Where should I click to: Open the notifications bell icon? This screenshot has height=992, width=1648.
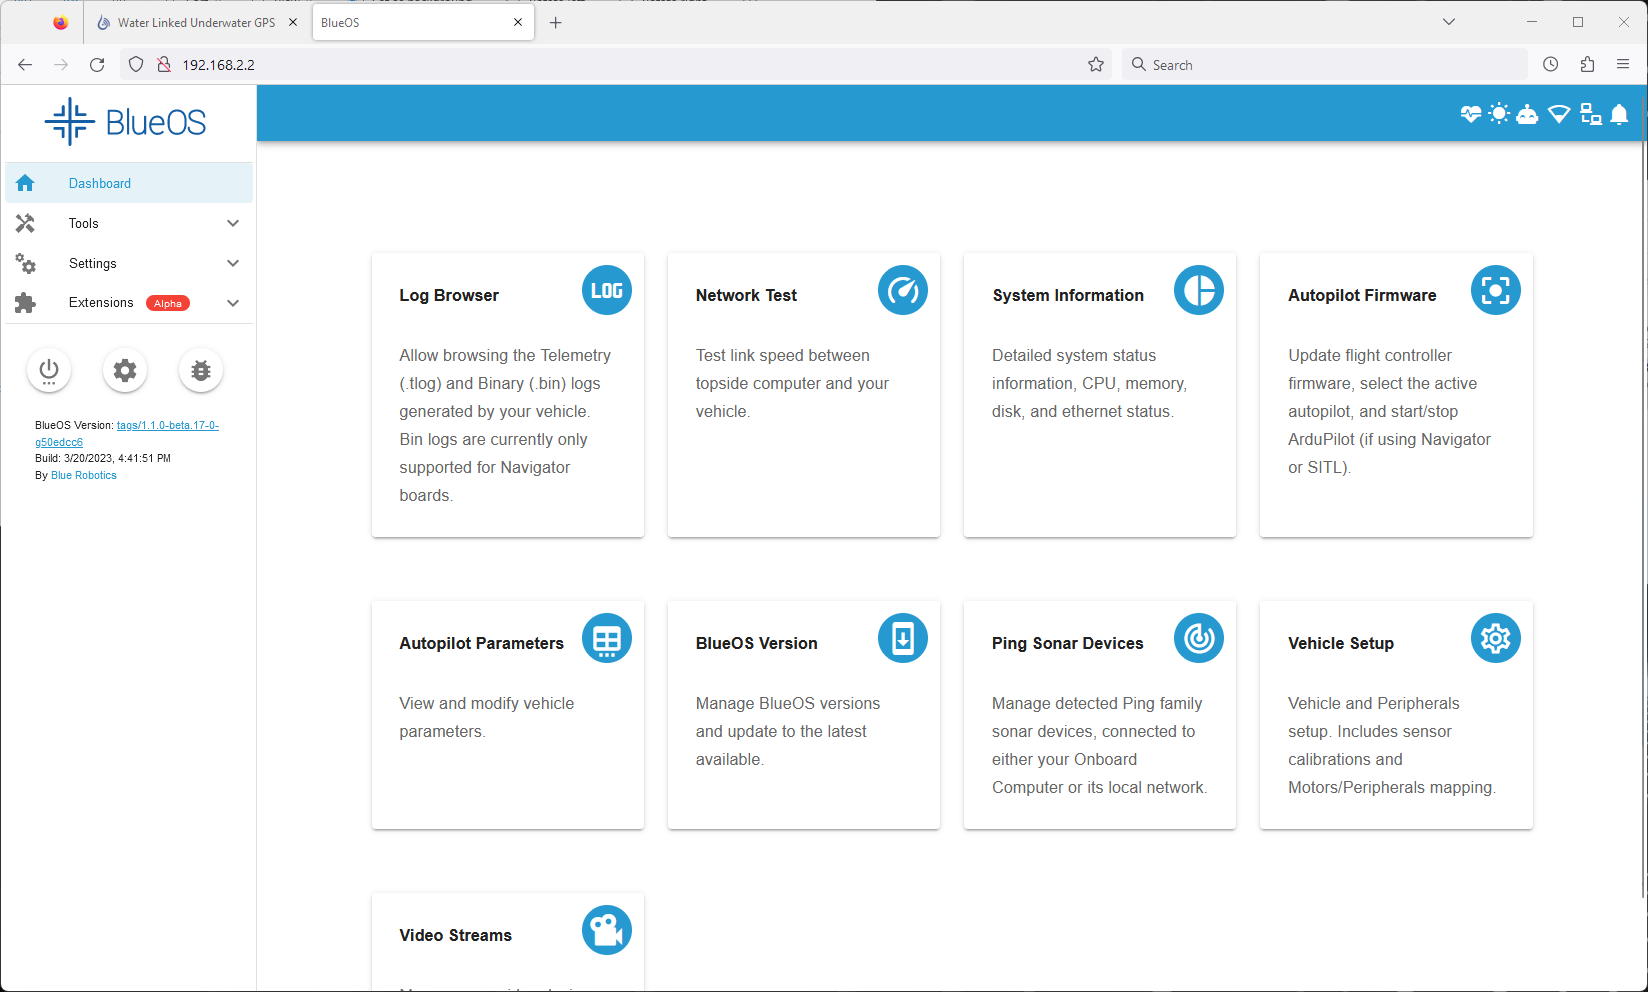click(1620, 114)
